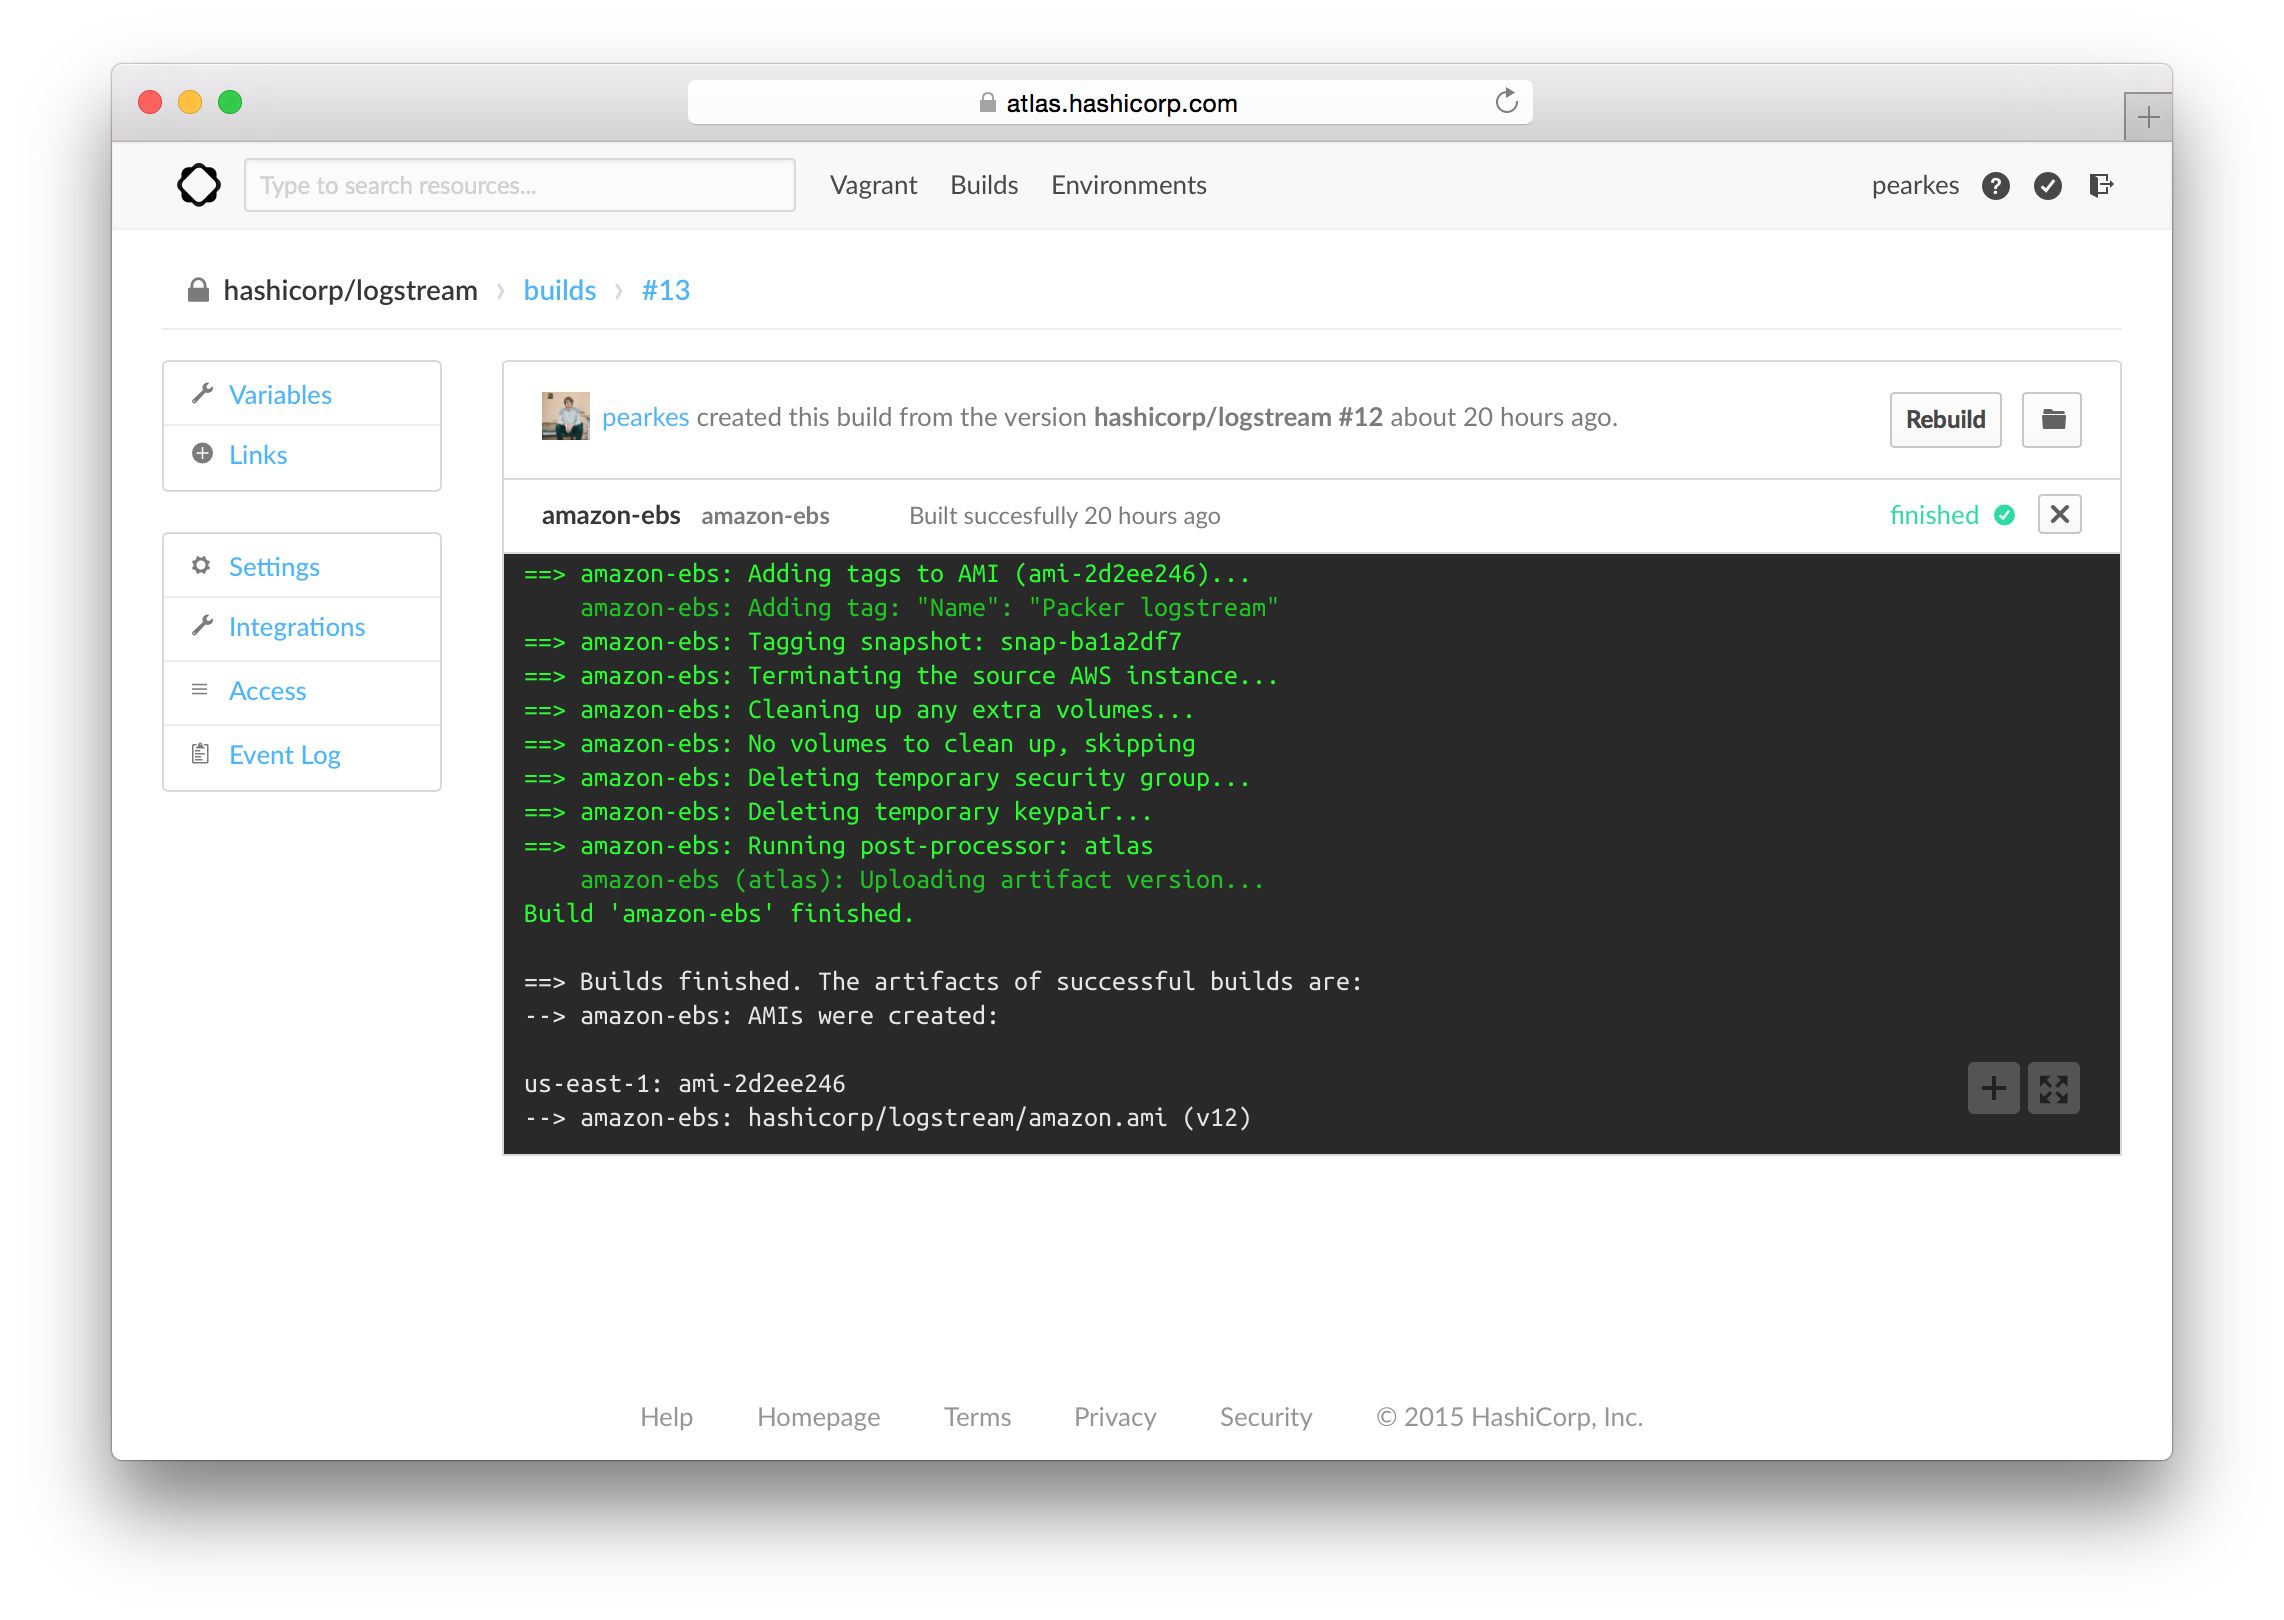This screenshot has width=2284, height=1620.
Task: Open a new browser tab with plus
Action: tap(2148, 117)
